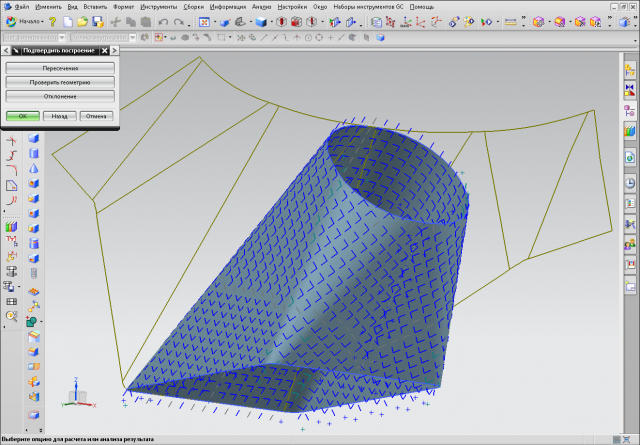Click the Open folder icon

83,21
